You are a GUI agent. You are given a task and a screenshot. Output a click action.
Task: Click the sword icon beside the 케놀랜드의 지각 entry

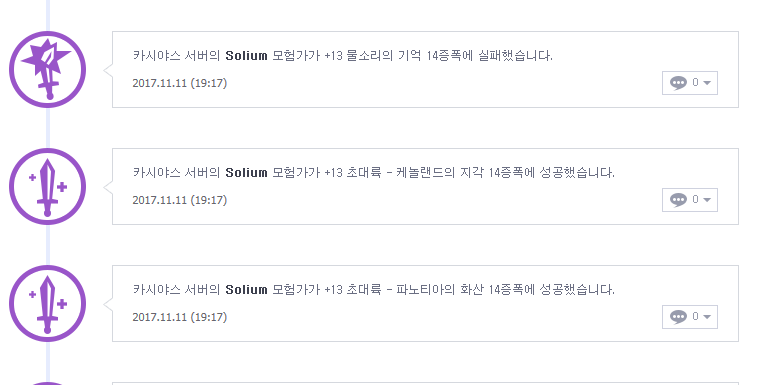pos(48,186)
